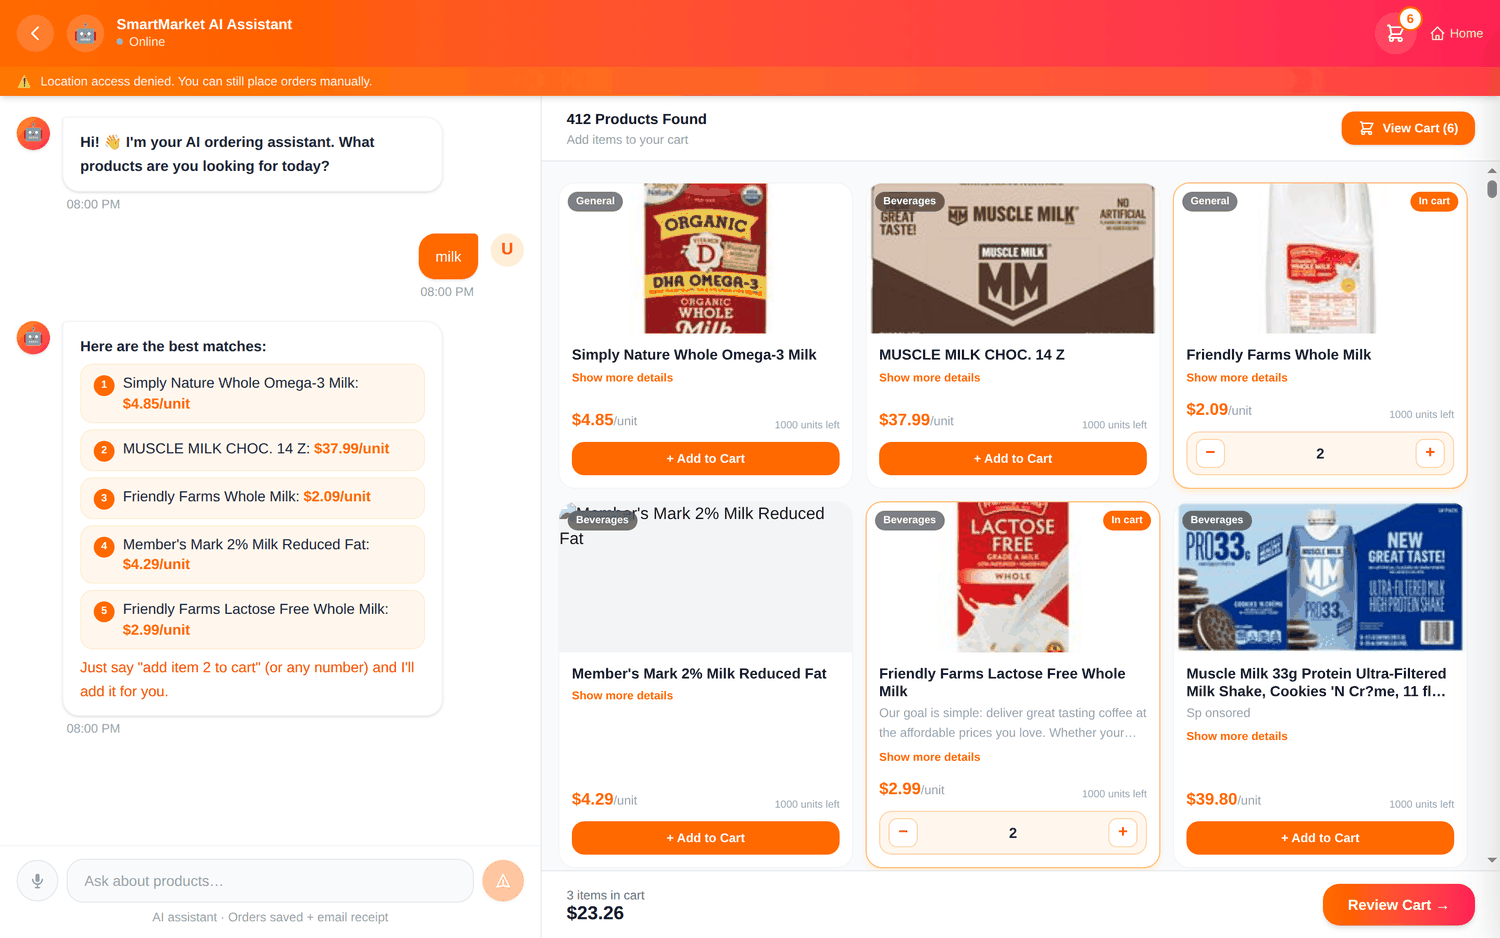Decrease Friendly Farms Lactose Free Milk quantity
Viewport: 1500px width, 938px height.
(x=903, y=832)
